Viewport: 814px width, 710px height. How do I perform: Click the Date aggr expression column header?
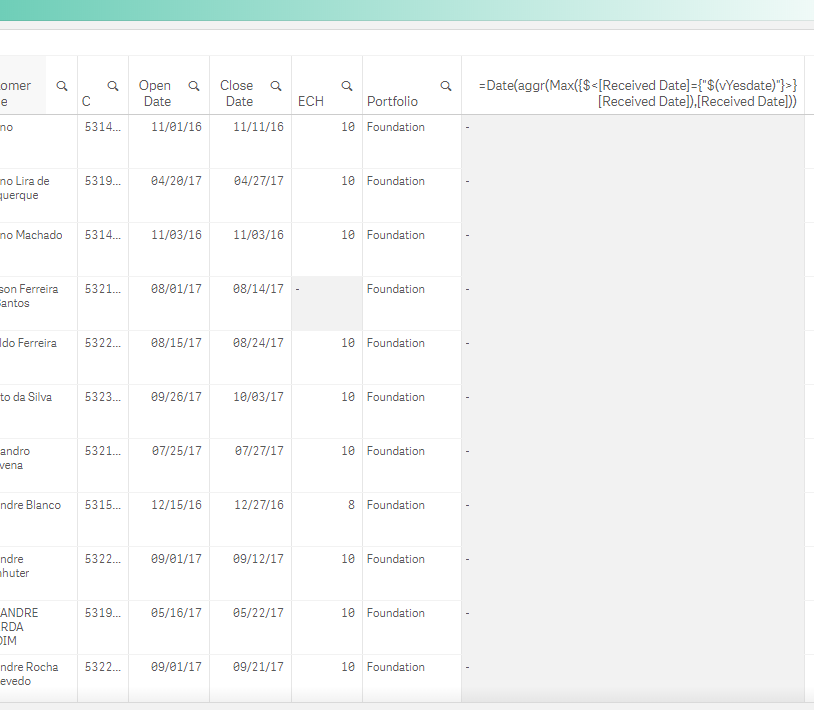[x=637, y=93]
